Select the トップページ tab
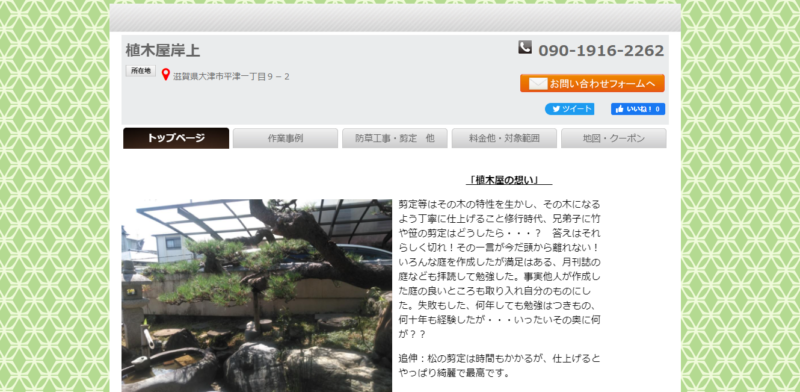This screenshot has width=800, height=392. click(x=176, y=138)
